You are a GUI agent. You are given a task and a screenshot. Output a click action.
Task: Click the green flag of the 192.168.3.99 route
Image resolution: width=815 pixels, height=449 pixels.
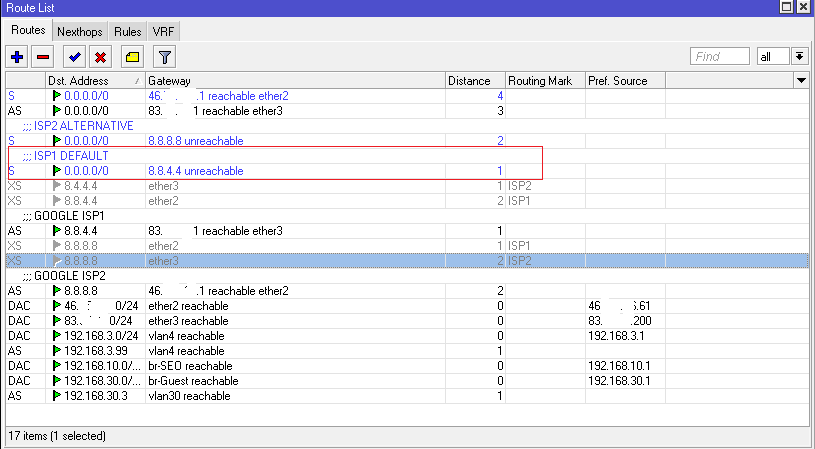coord(57,351)
